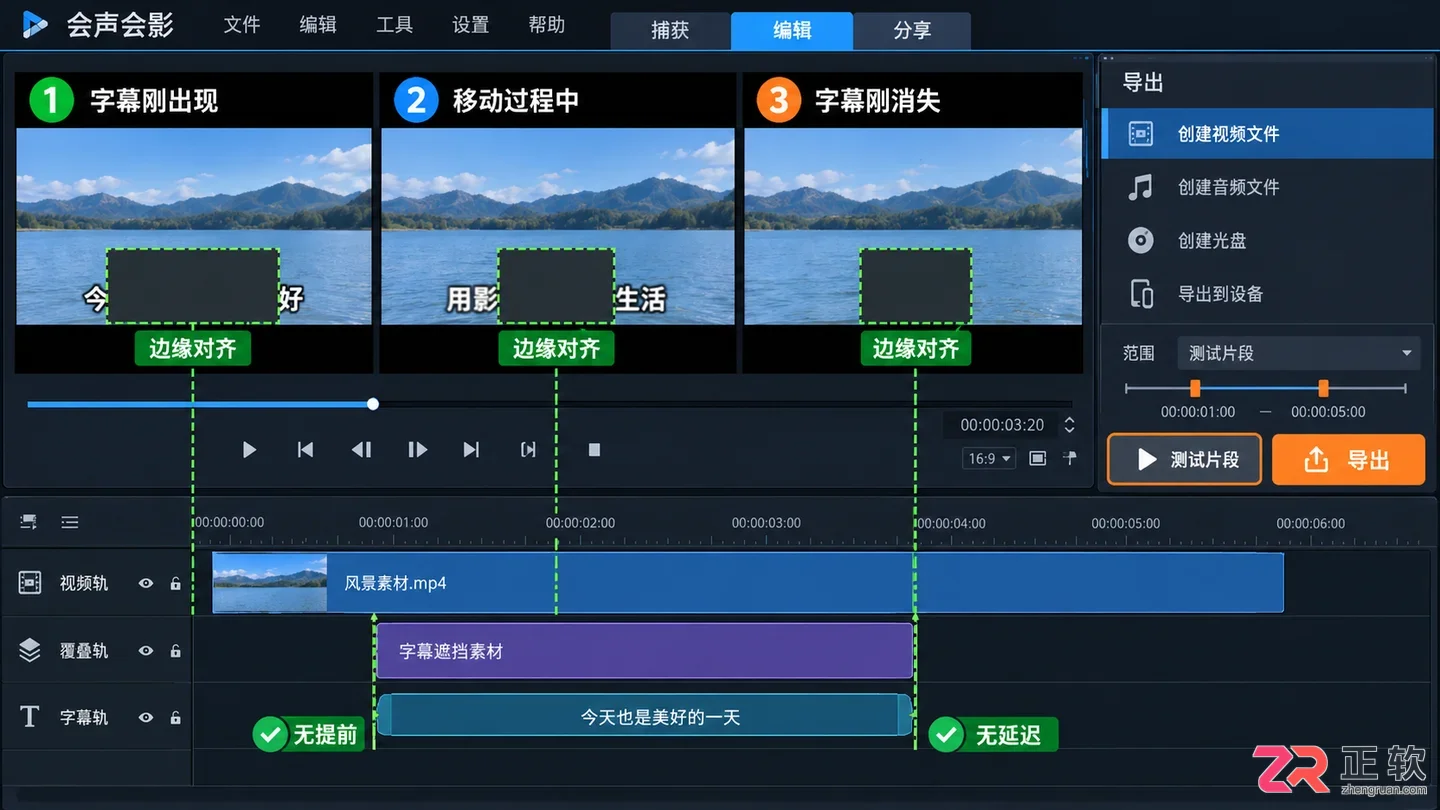Click the play-in-range bracket icon
The height and width of the screenshot is (810, 1440).
[x=528, y=450]
